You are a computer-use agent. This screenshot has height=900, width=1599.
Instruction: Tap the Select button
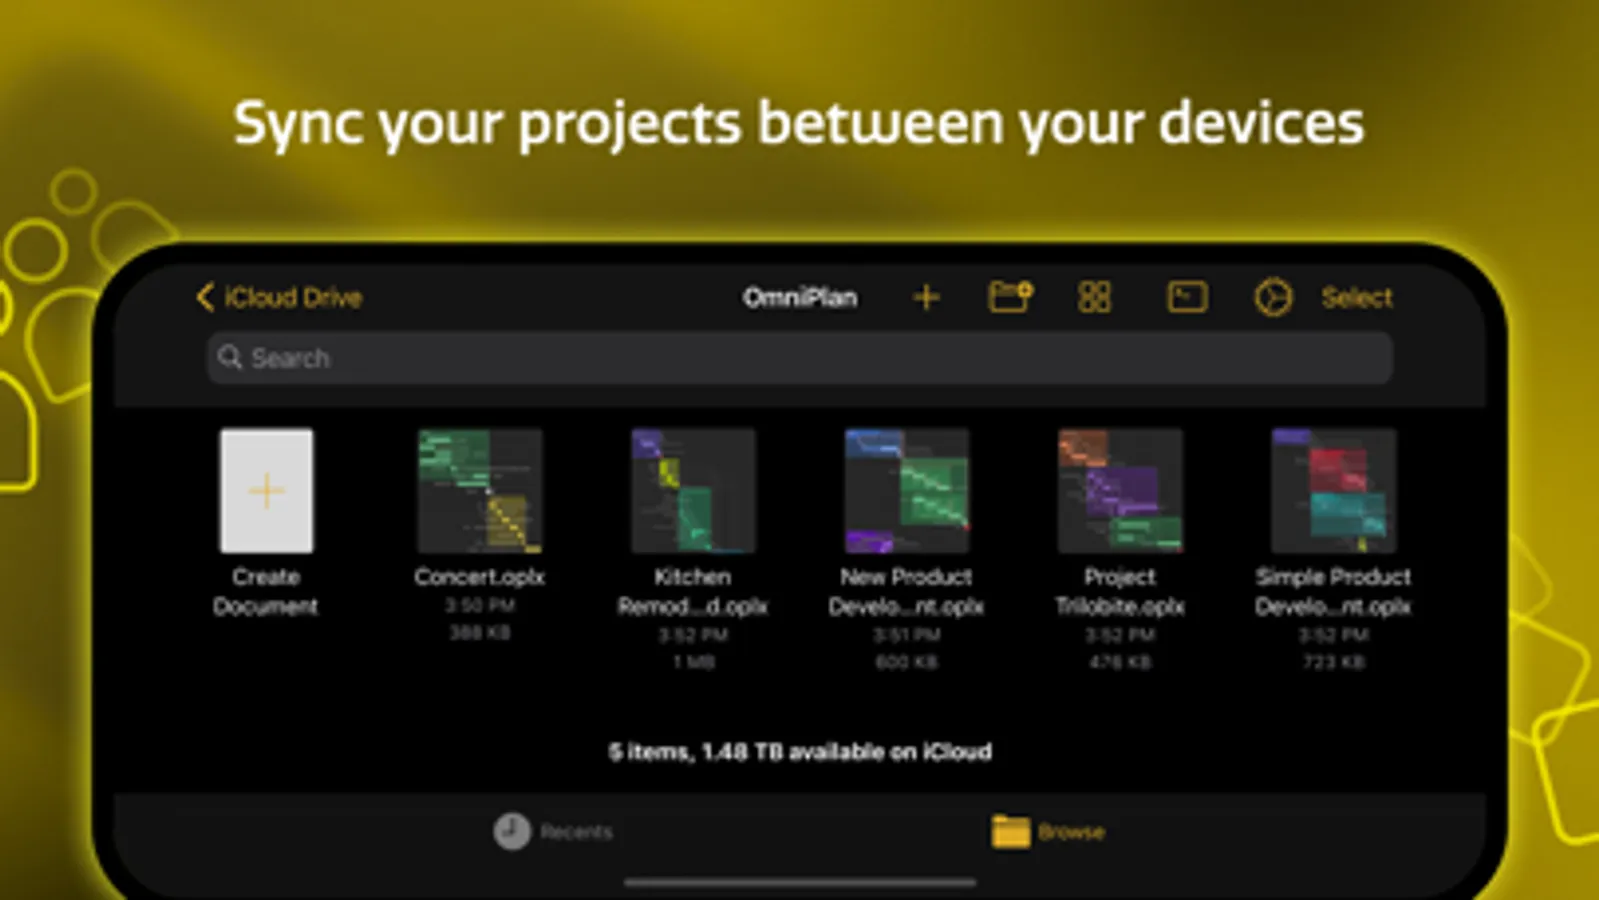[x=1357, y=297]
